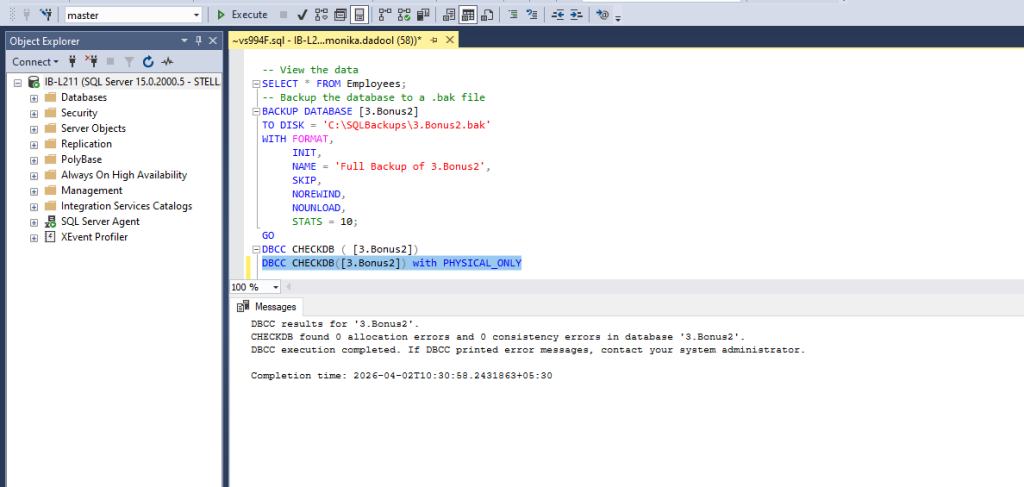
Task: Select Results to Text icon
Action: click(x=449, y=14)
